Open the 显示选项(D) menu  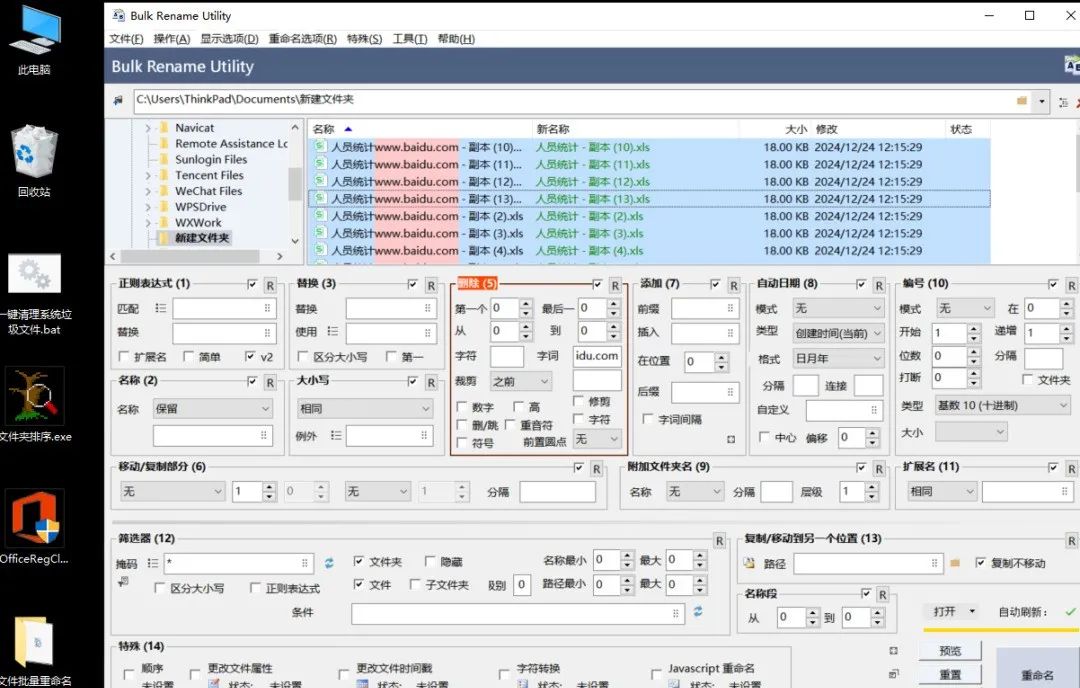(229, 39)
